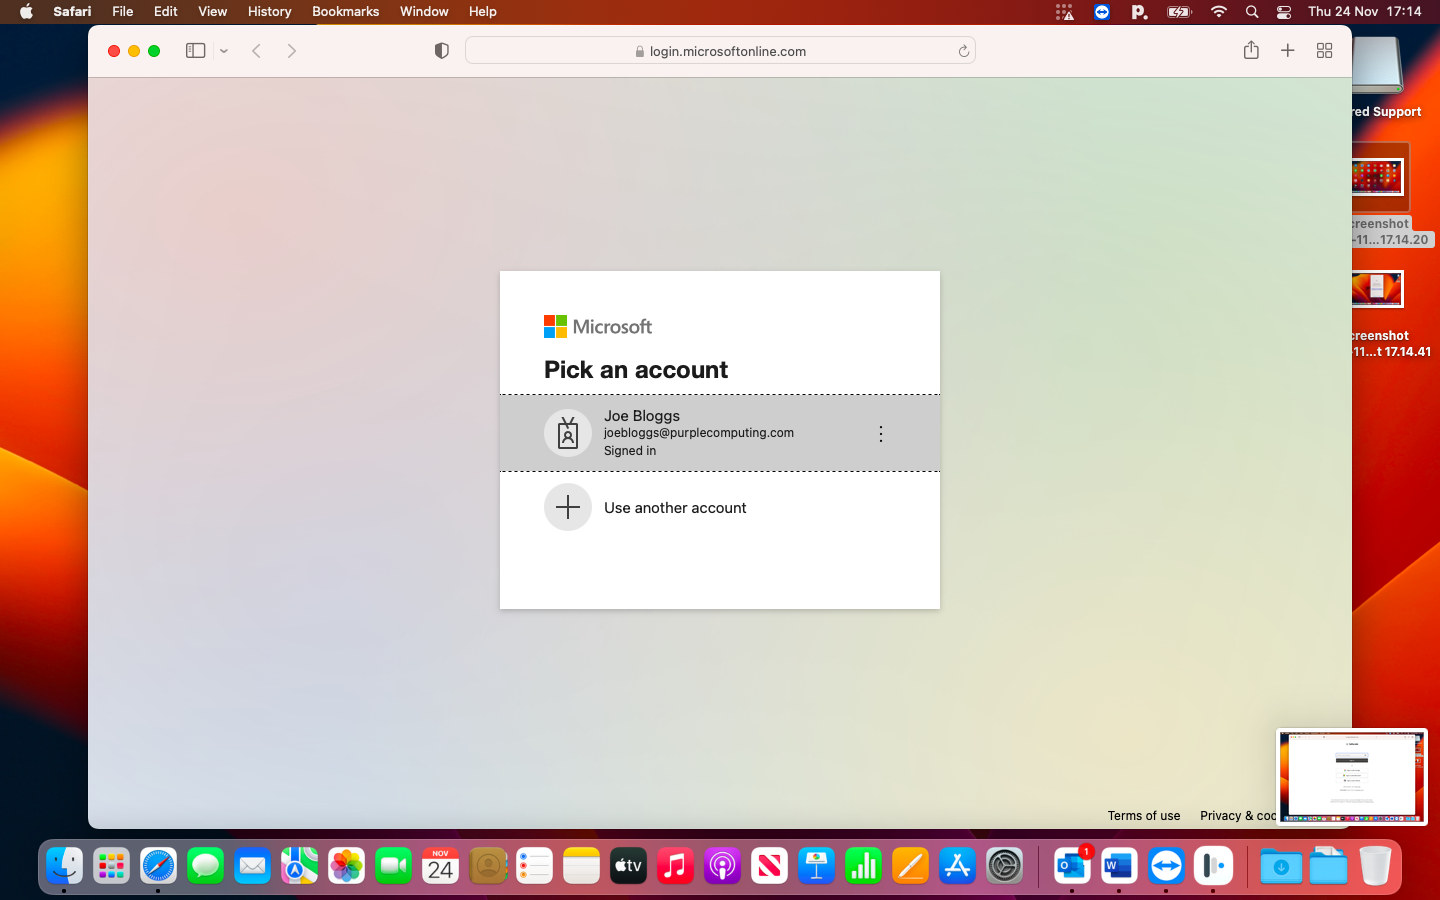This screenshot has width=1440, height=900.
Task: Open the Downloads folder in the Dock
Action: 1280,866
